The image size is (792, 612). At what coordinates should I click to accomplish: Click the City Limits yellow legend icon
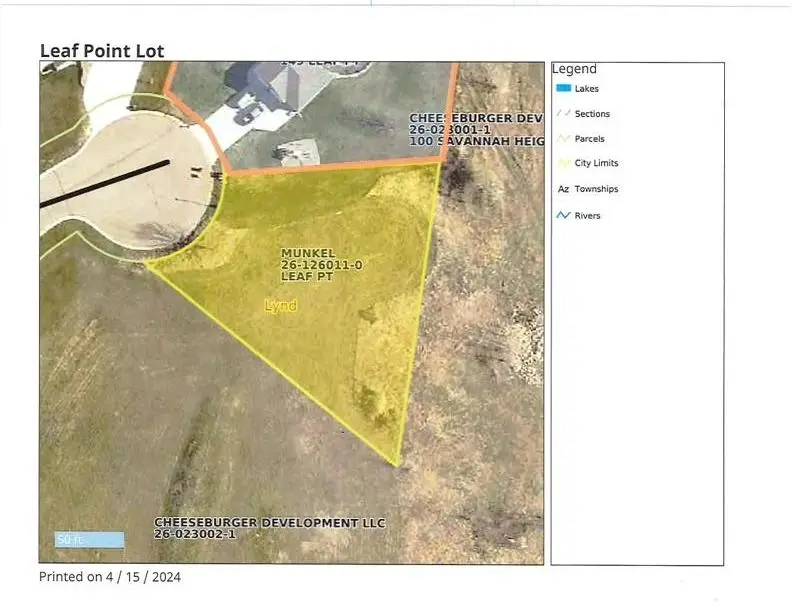563,163
